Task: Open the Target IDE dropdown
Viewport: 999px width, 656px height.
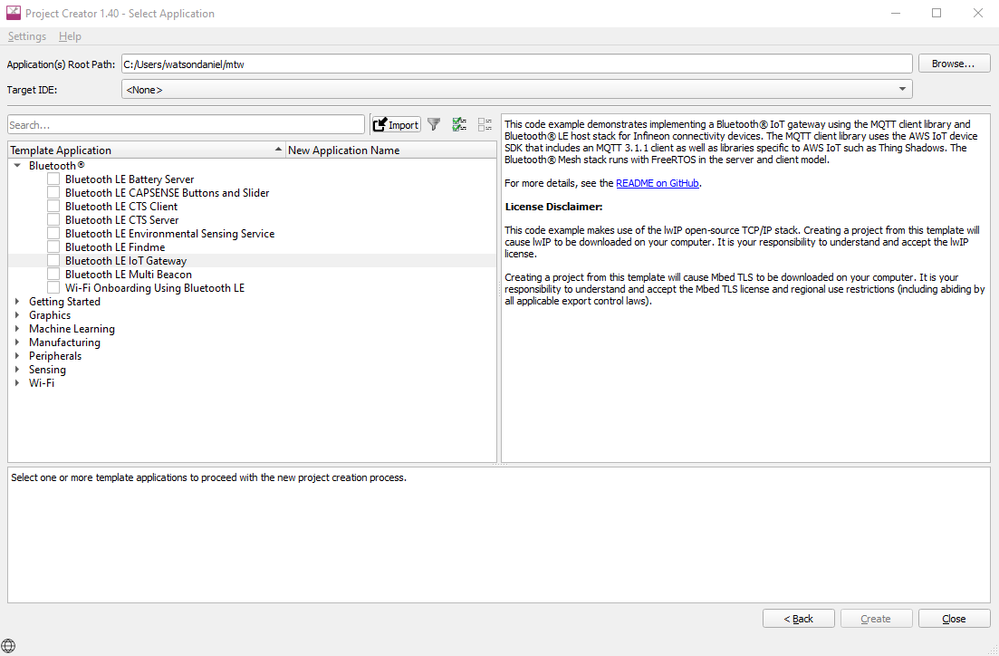Action: click(x=516, y=90)
